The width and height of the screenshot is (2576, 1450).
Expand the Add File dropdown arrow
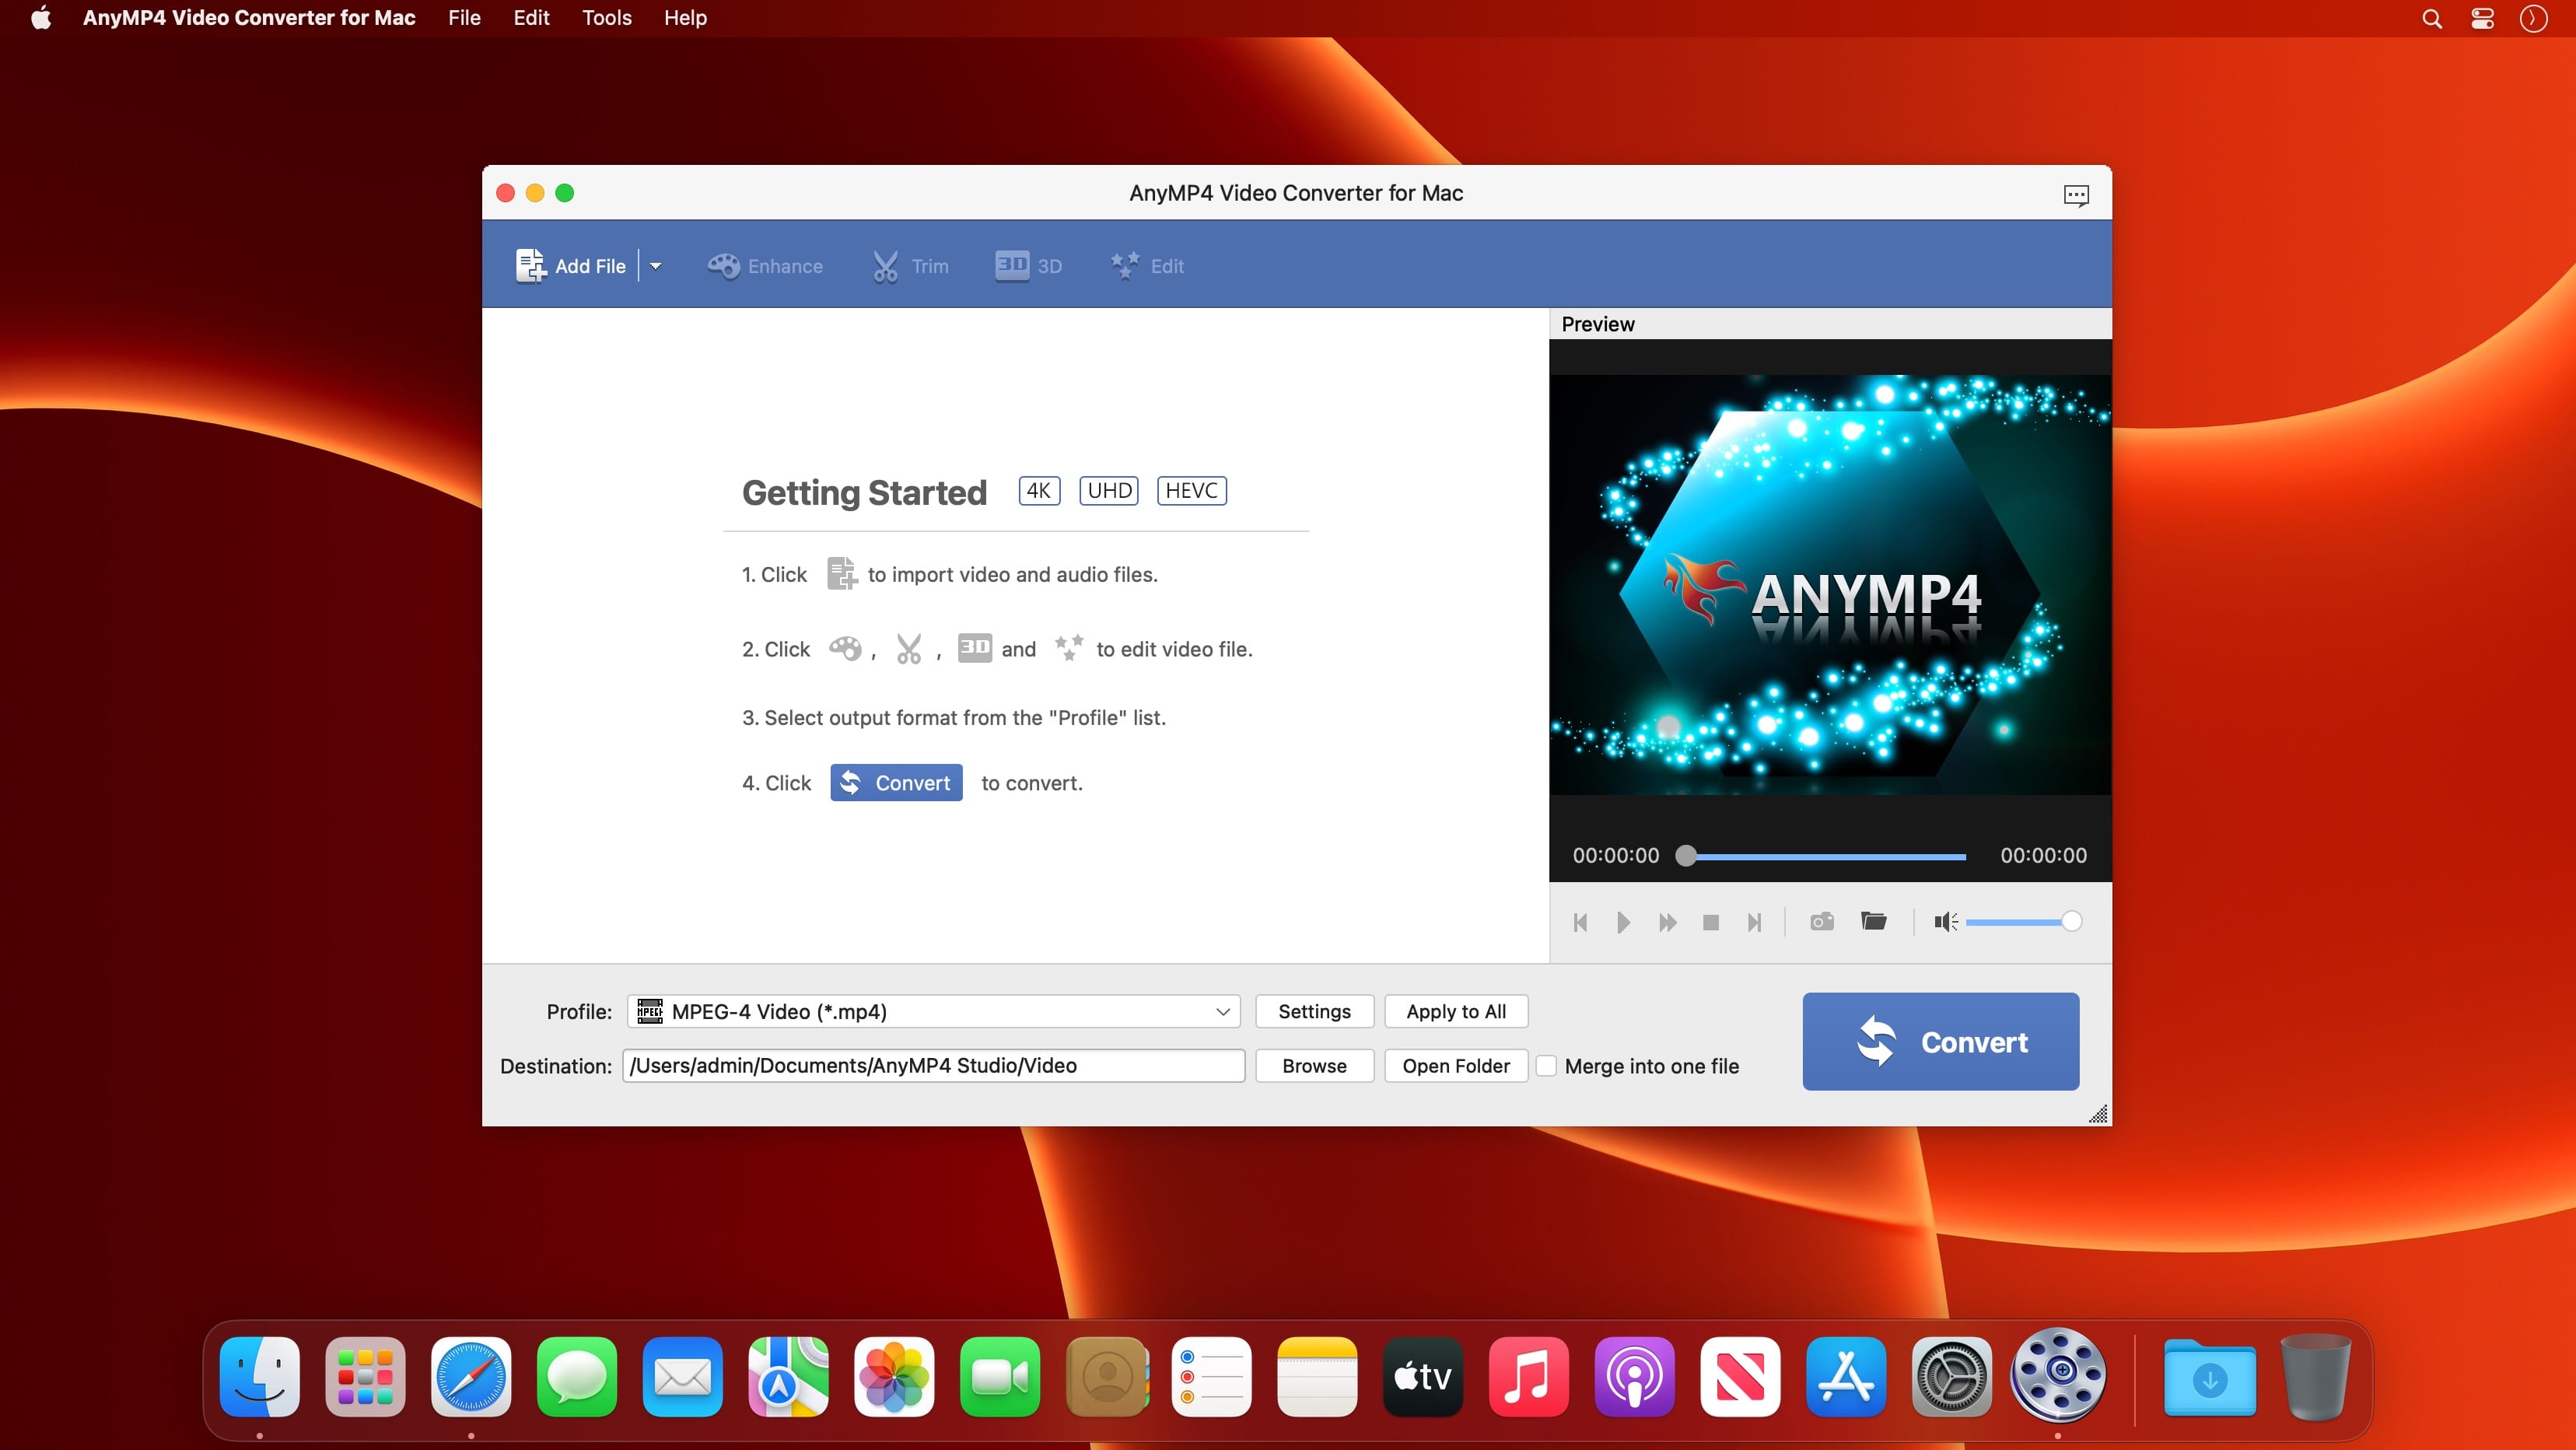coord(656,266)
